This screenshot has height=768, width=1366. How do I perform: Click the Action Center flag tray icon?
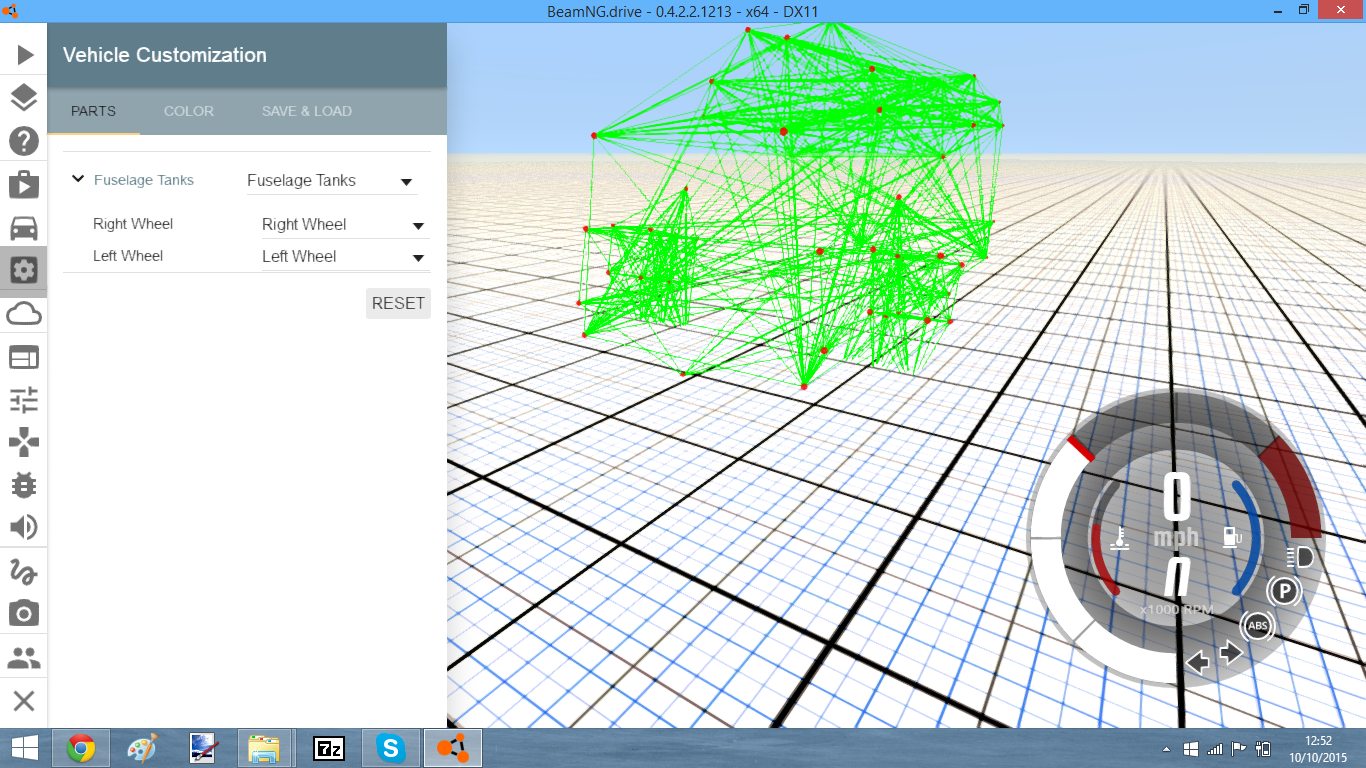pos(1239,749)
